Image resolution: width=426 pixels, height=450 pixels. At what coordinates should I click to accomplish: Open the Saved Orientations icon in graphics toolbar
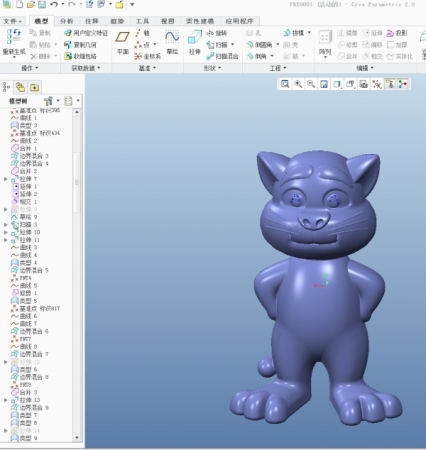click(350, 84)
